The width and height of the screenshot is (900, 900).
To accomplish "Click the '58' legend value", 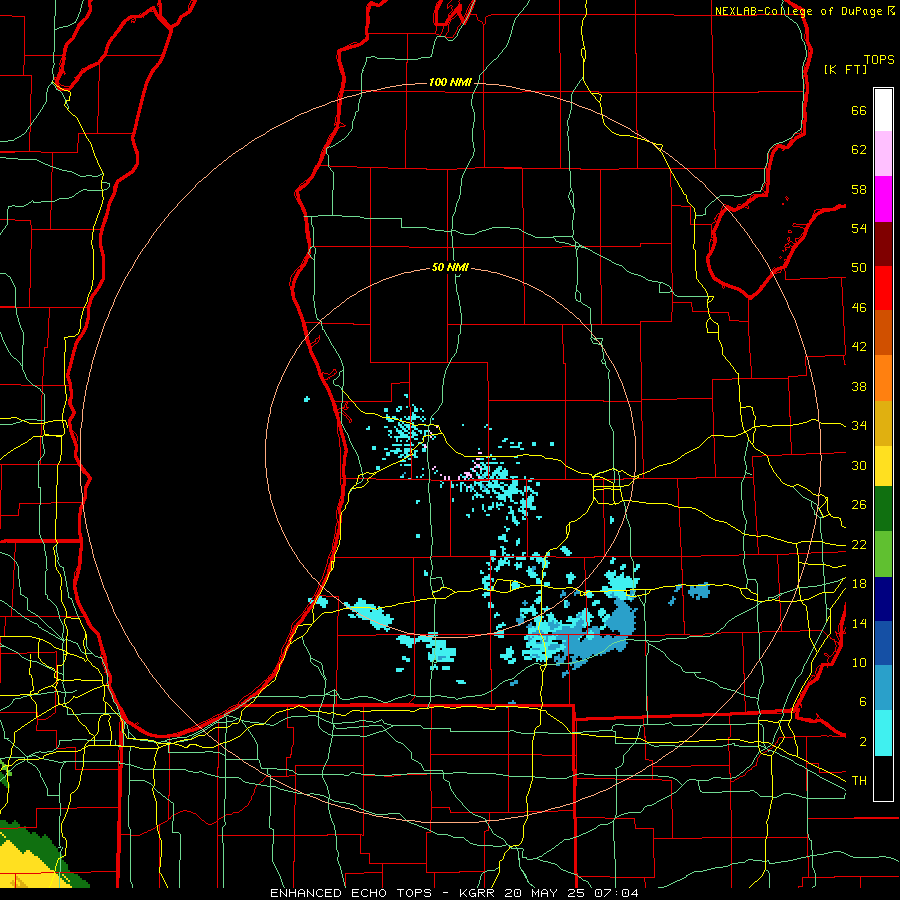I will pos(859,189).
